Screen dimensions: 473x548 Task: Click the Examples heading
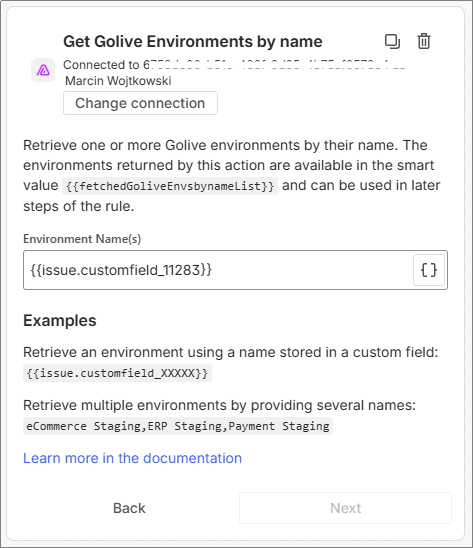[x=60, y=320]
